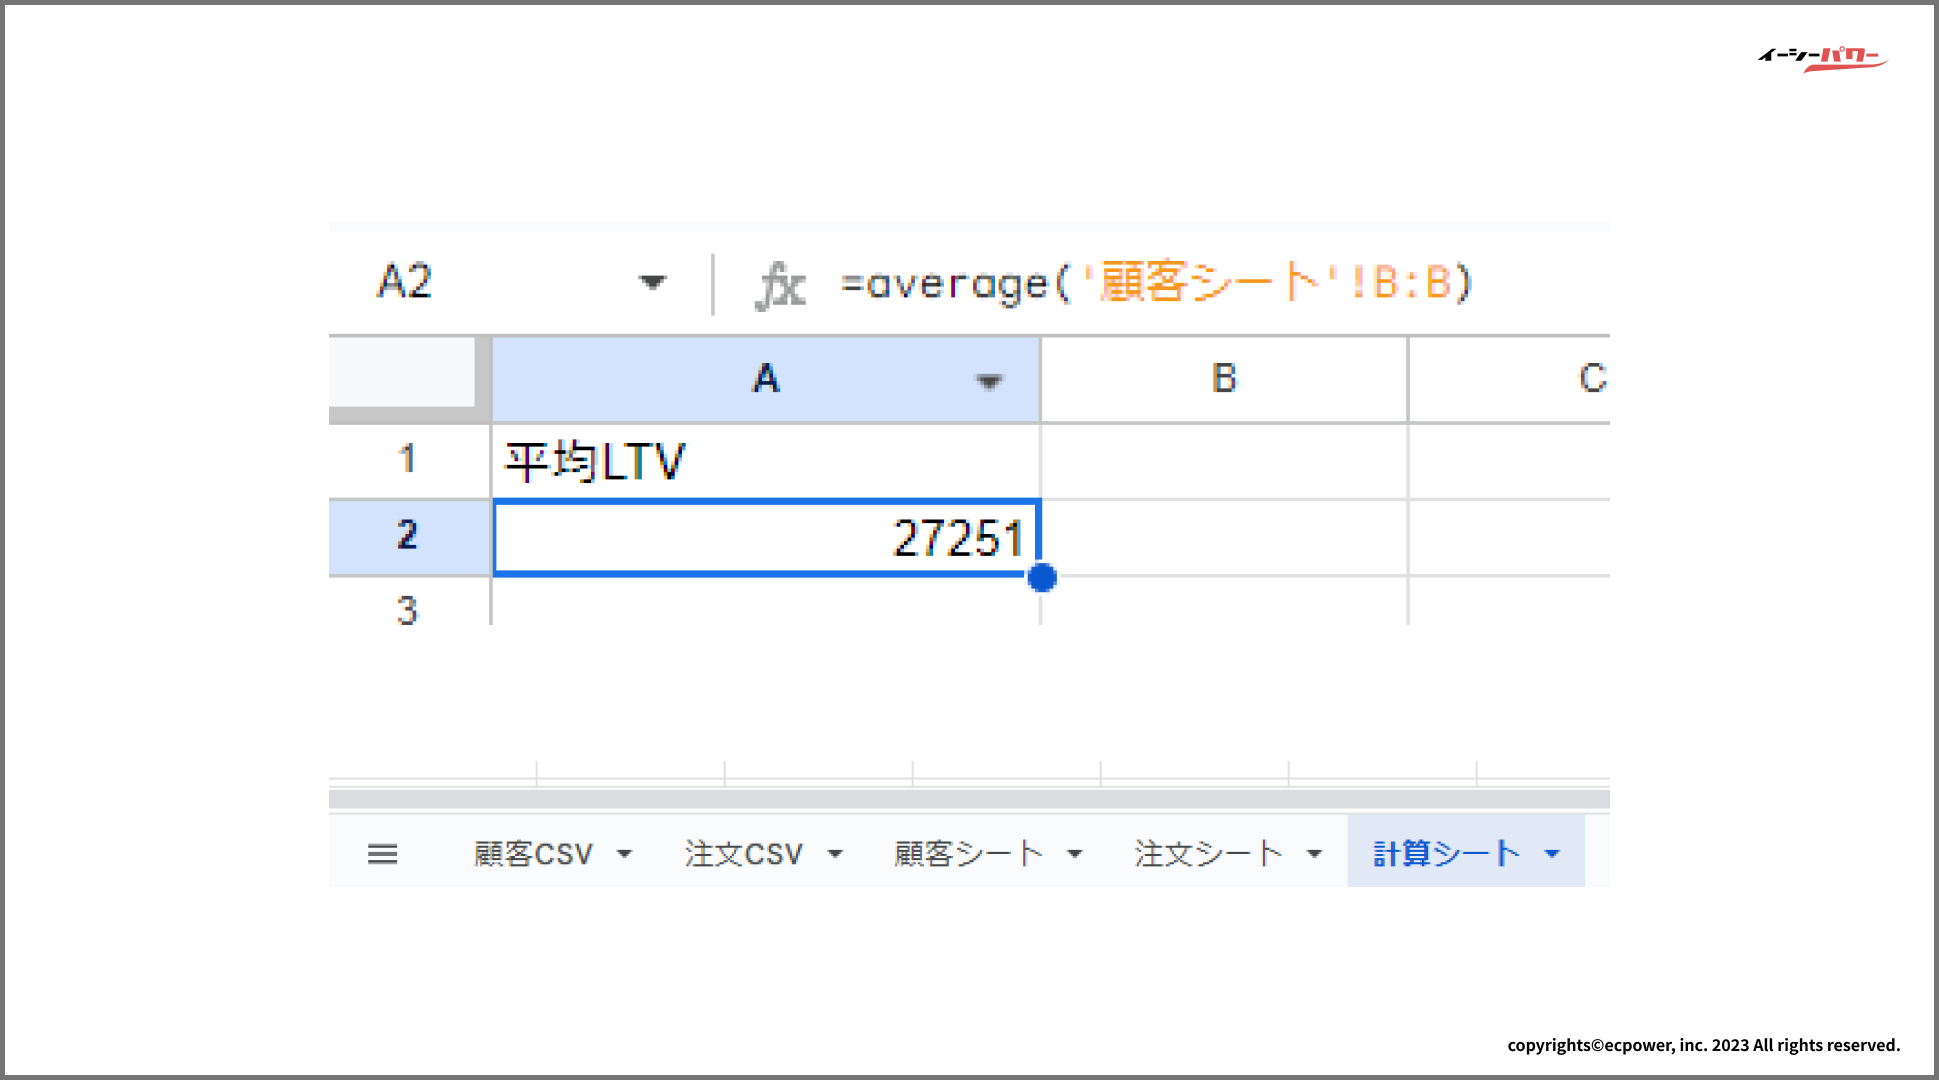This screenshot has height=1080, width=1939.
Task: Expand 計算シート tab menu arrow
Action: [1552, 854]
